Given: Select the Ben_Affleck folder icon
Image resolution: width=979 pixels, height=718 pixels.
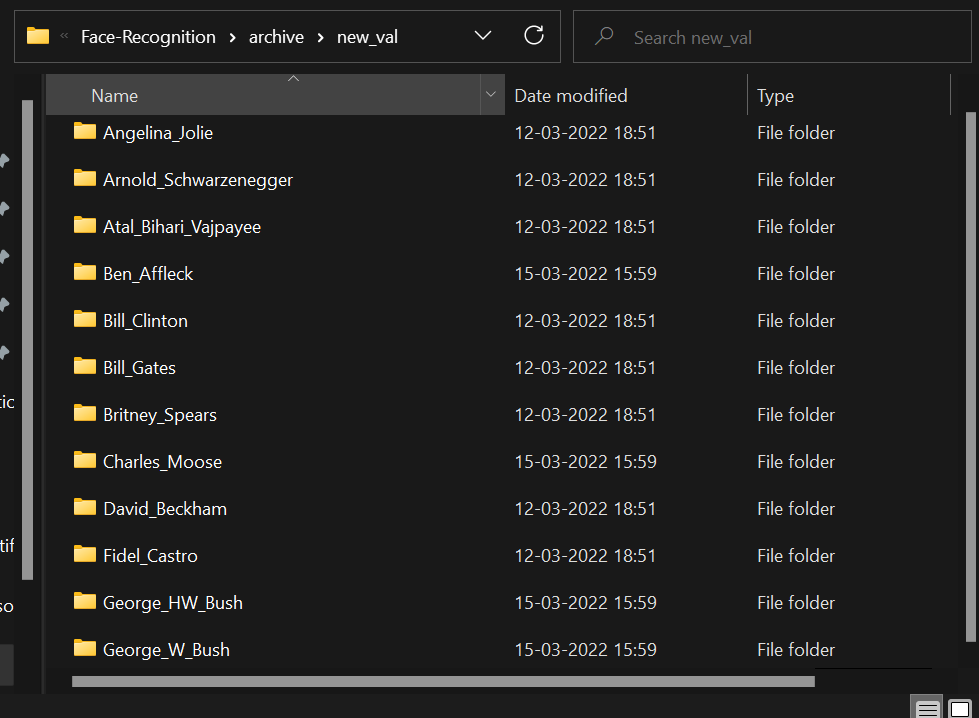Looking at the screenshot, I should [85, 272].
